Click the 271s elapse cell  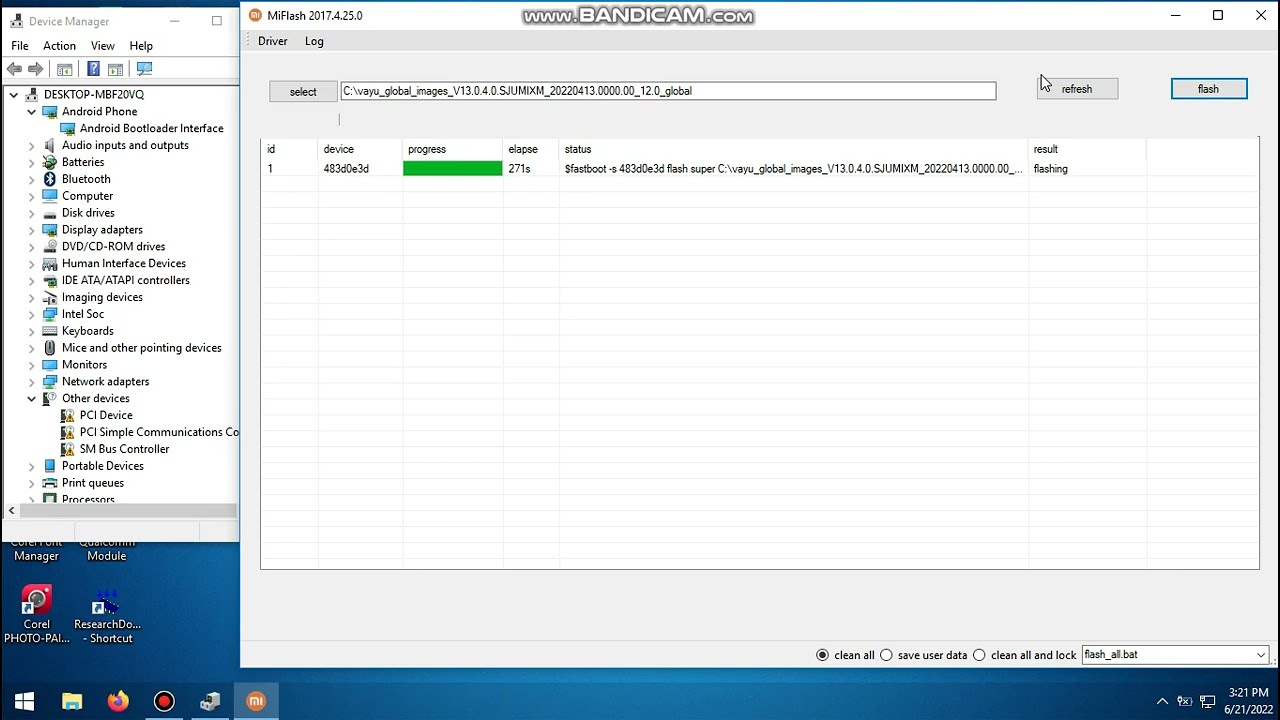[x=519, y=169]
